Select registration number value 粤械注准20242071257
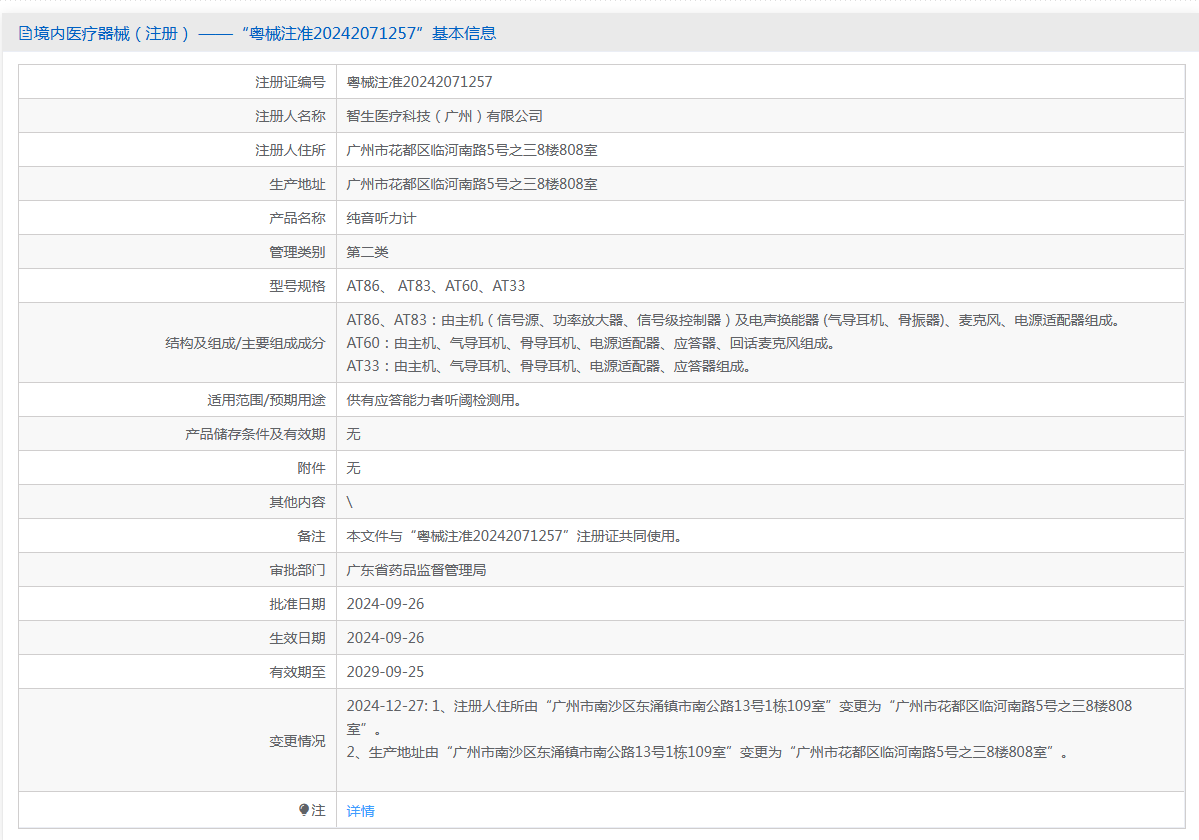The width and height of the screenshot is (1199, 840). (419, 82)
